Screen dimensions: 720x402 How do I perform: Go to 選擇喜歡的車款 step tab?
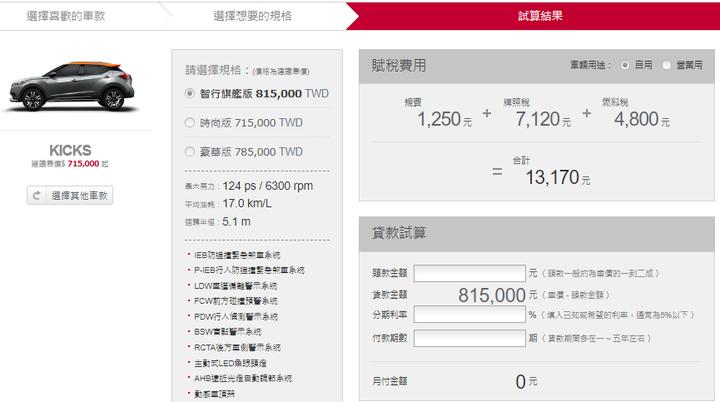tap(66, 16)
